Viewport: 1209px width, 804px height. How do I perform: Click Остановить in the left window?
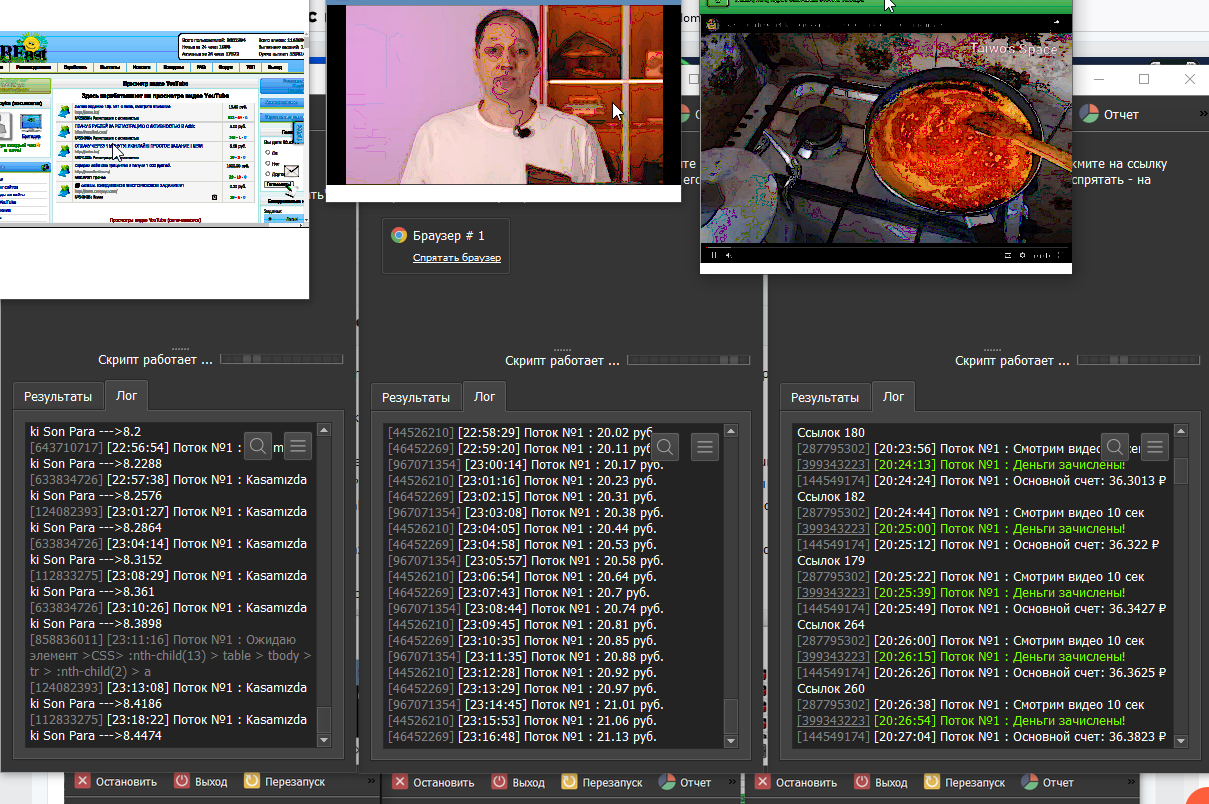pos(117,782)
